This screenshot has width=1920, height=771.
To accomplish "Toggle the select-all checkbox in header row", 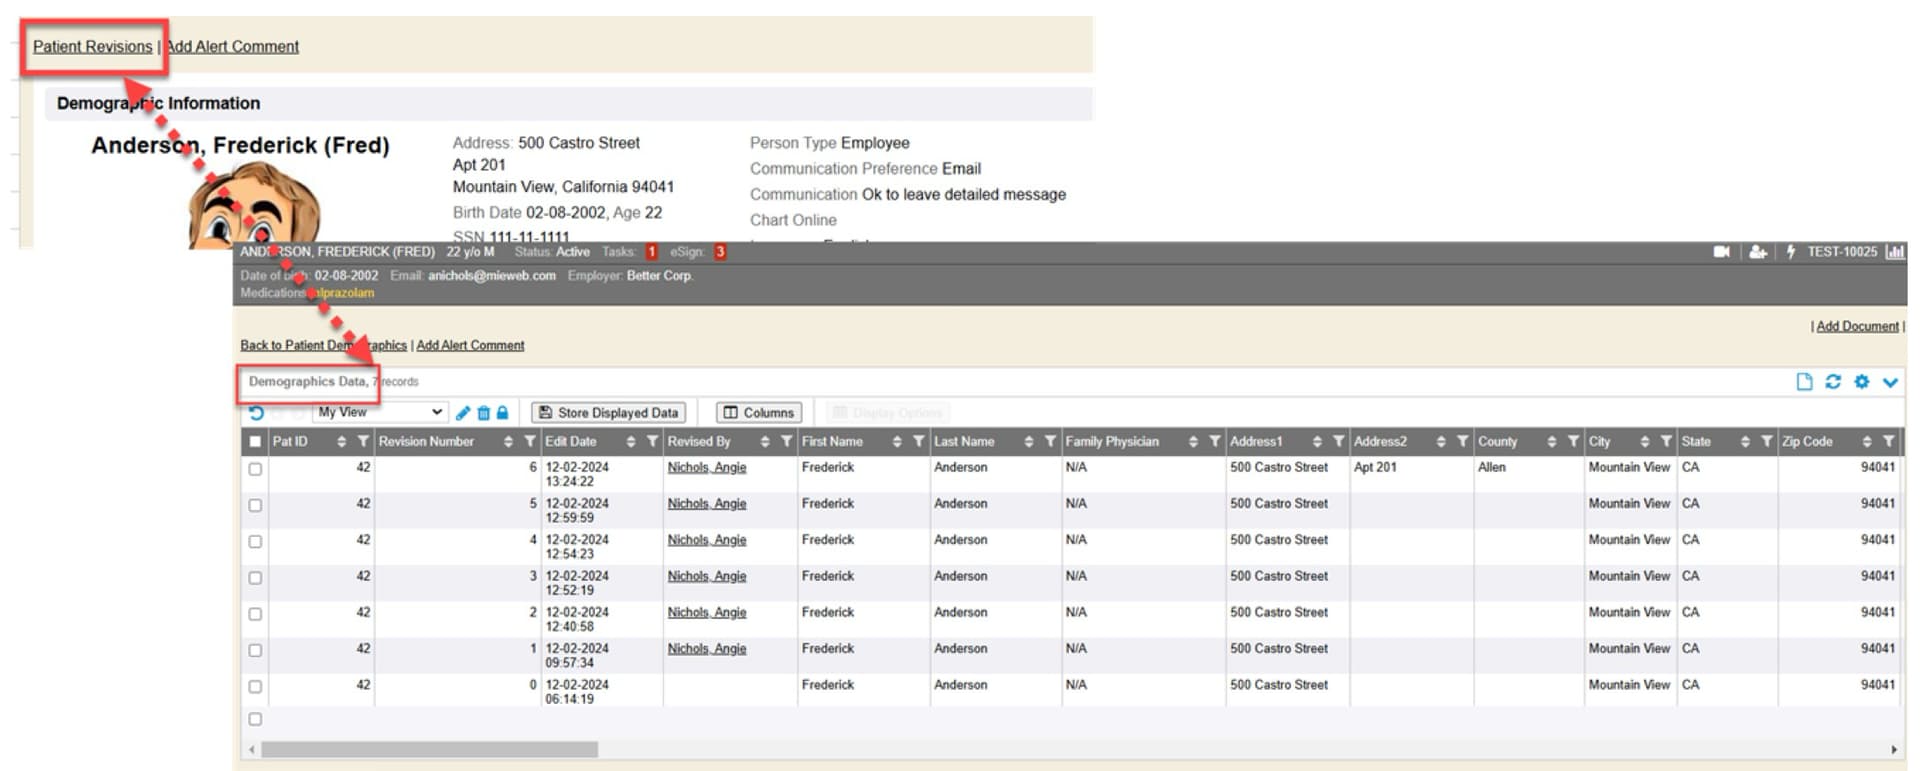I will 255,441.
